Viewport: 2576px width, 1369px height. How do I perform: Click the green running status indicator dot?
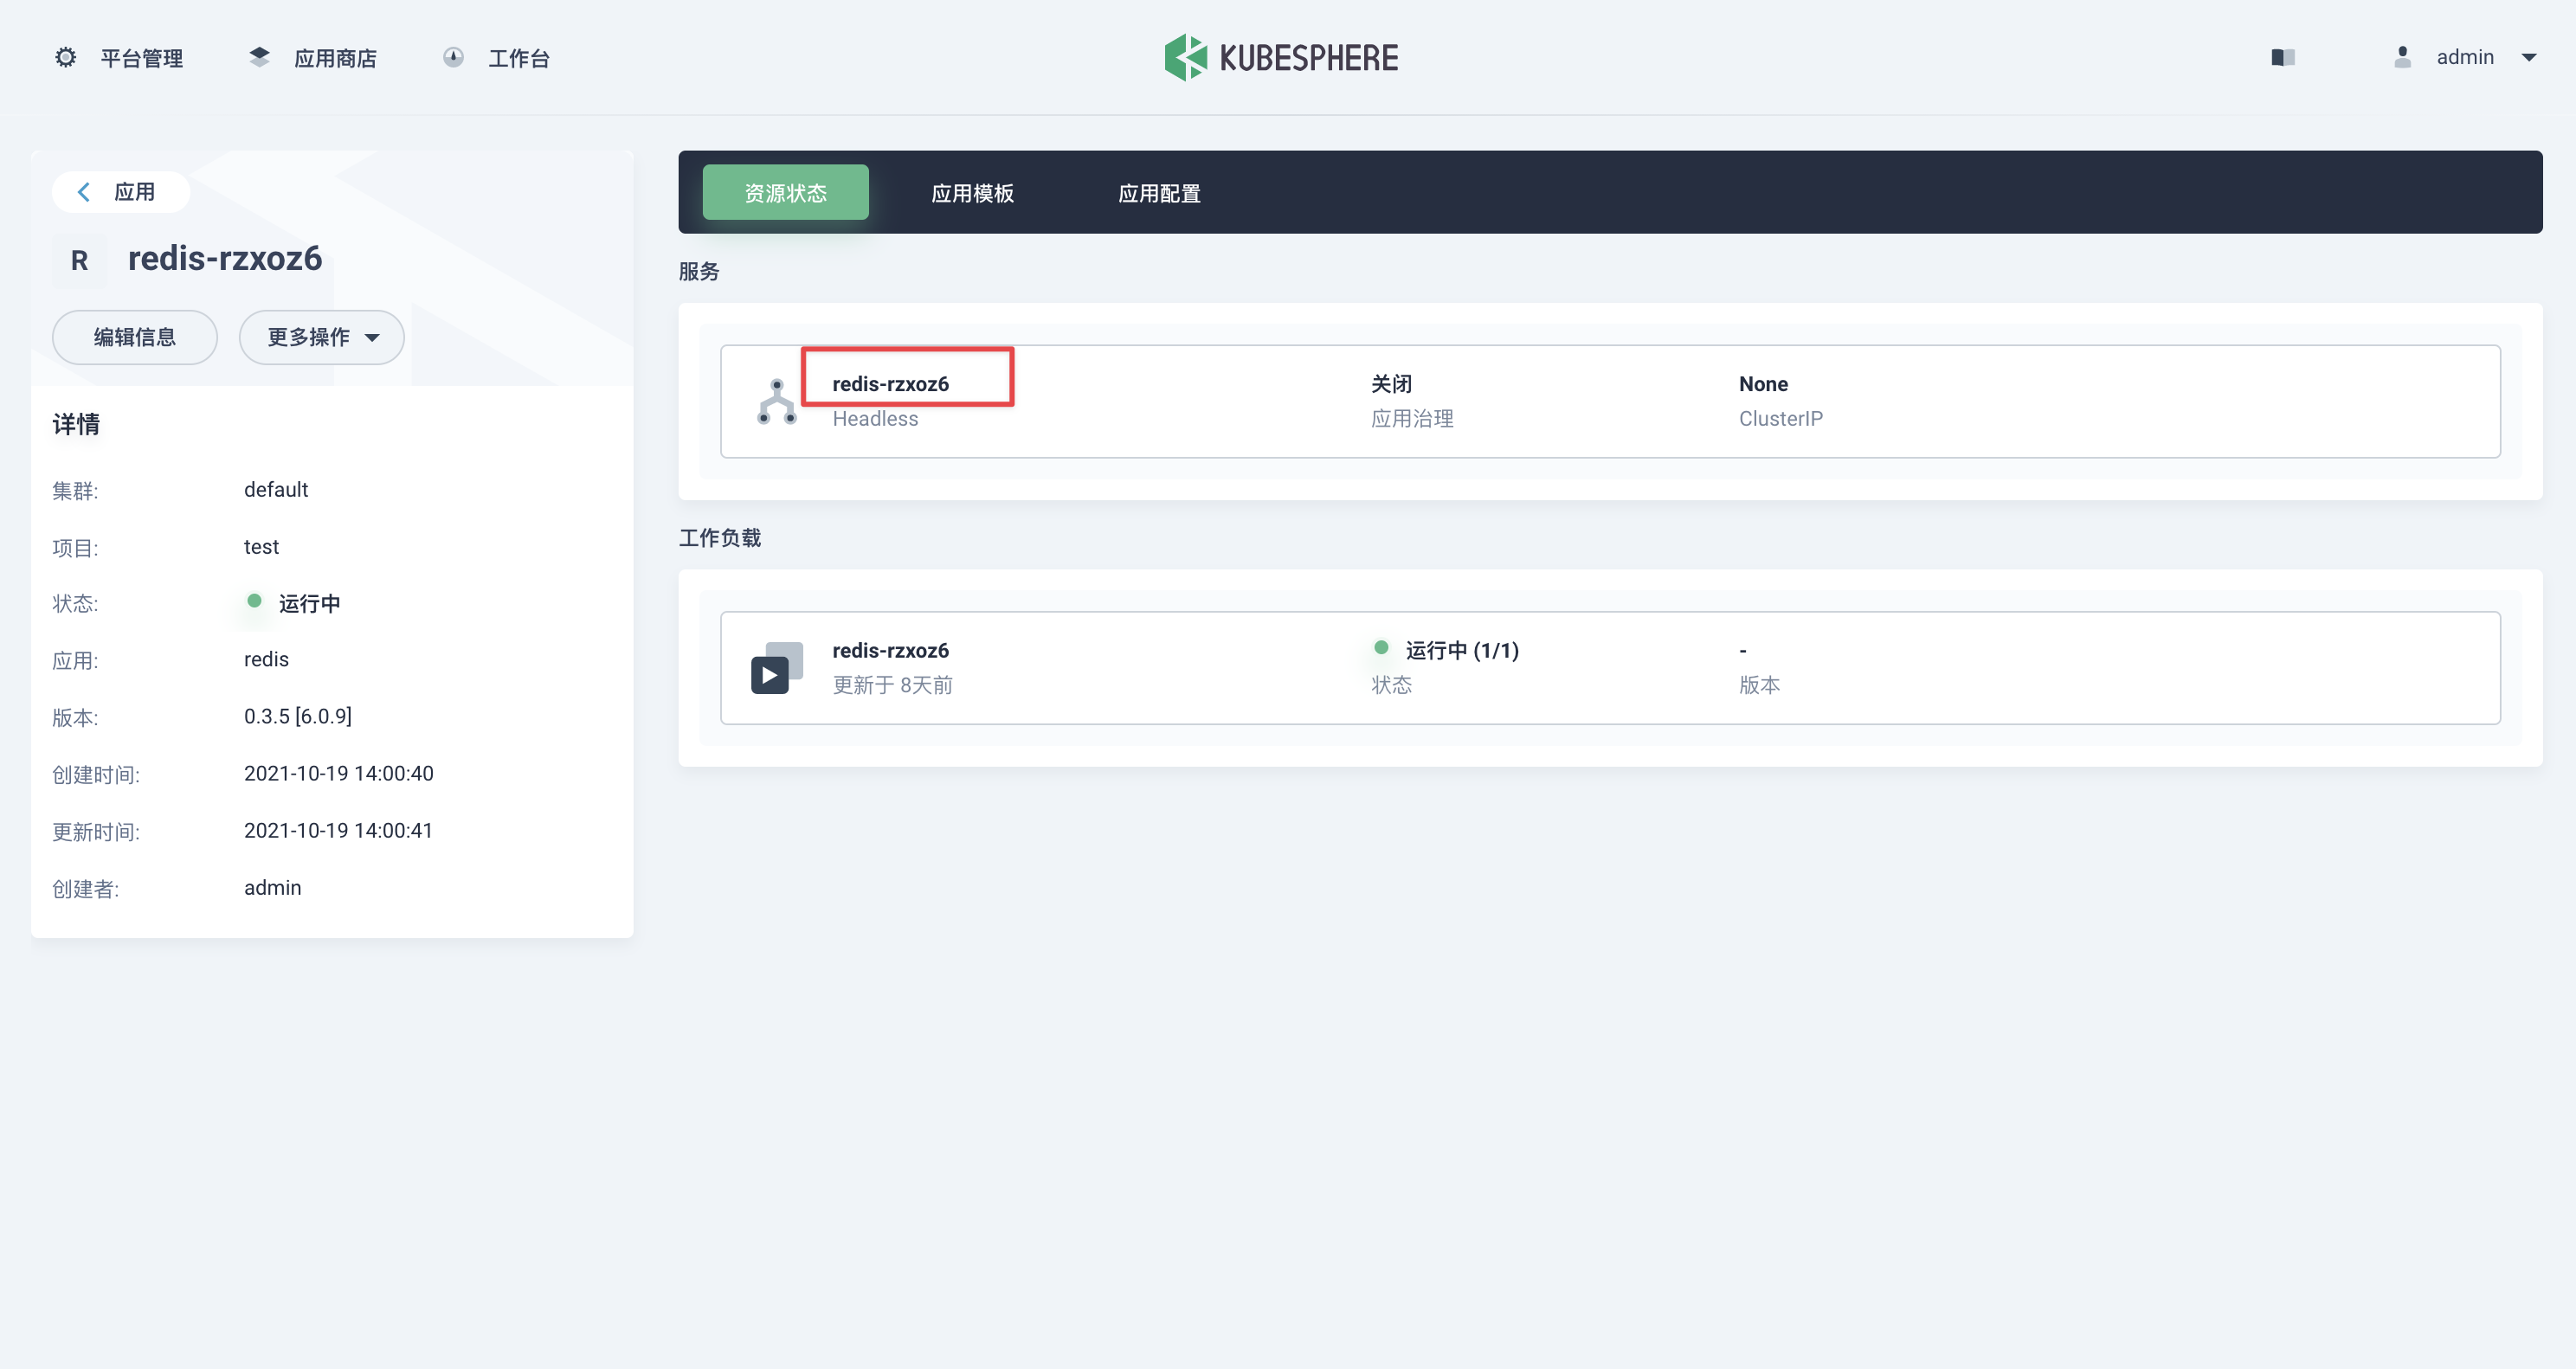coord(254,601)
